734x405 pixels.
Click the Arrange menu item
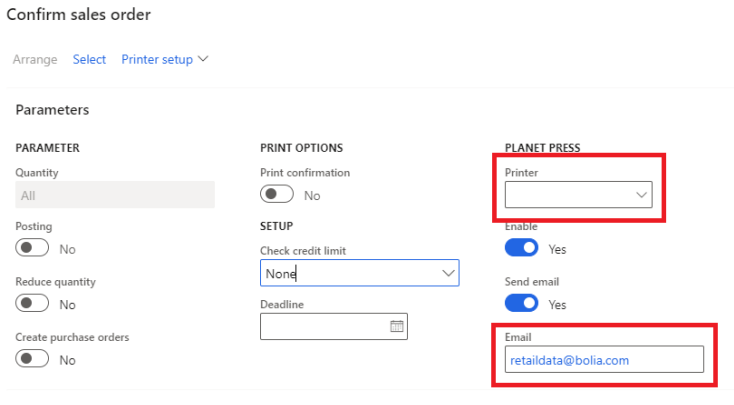35,59
